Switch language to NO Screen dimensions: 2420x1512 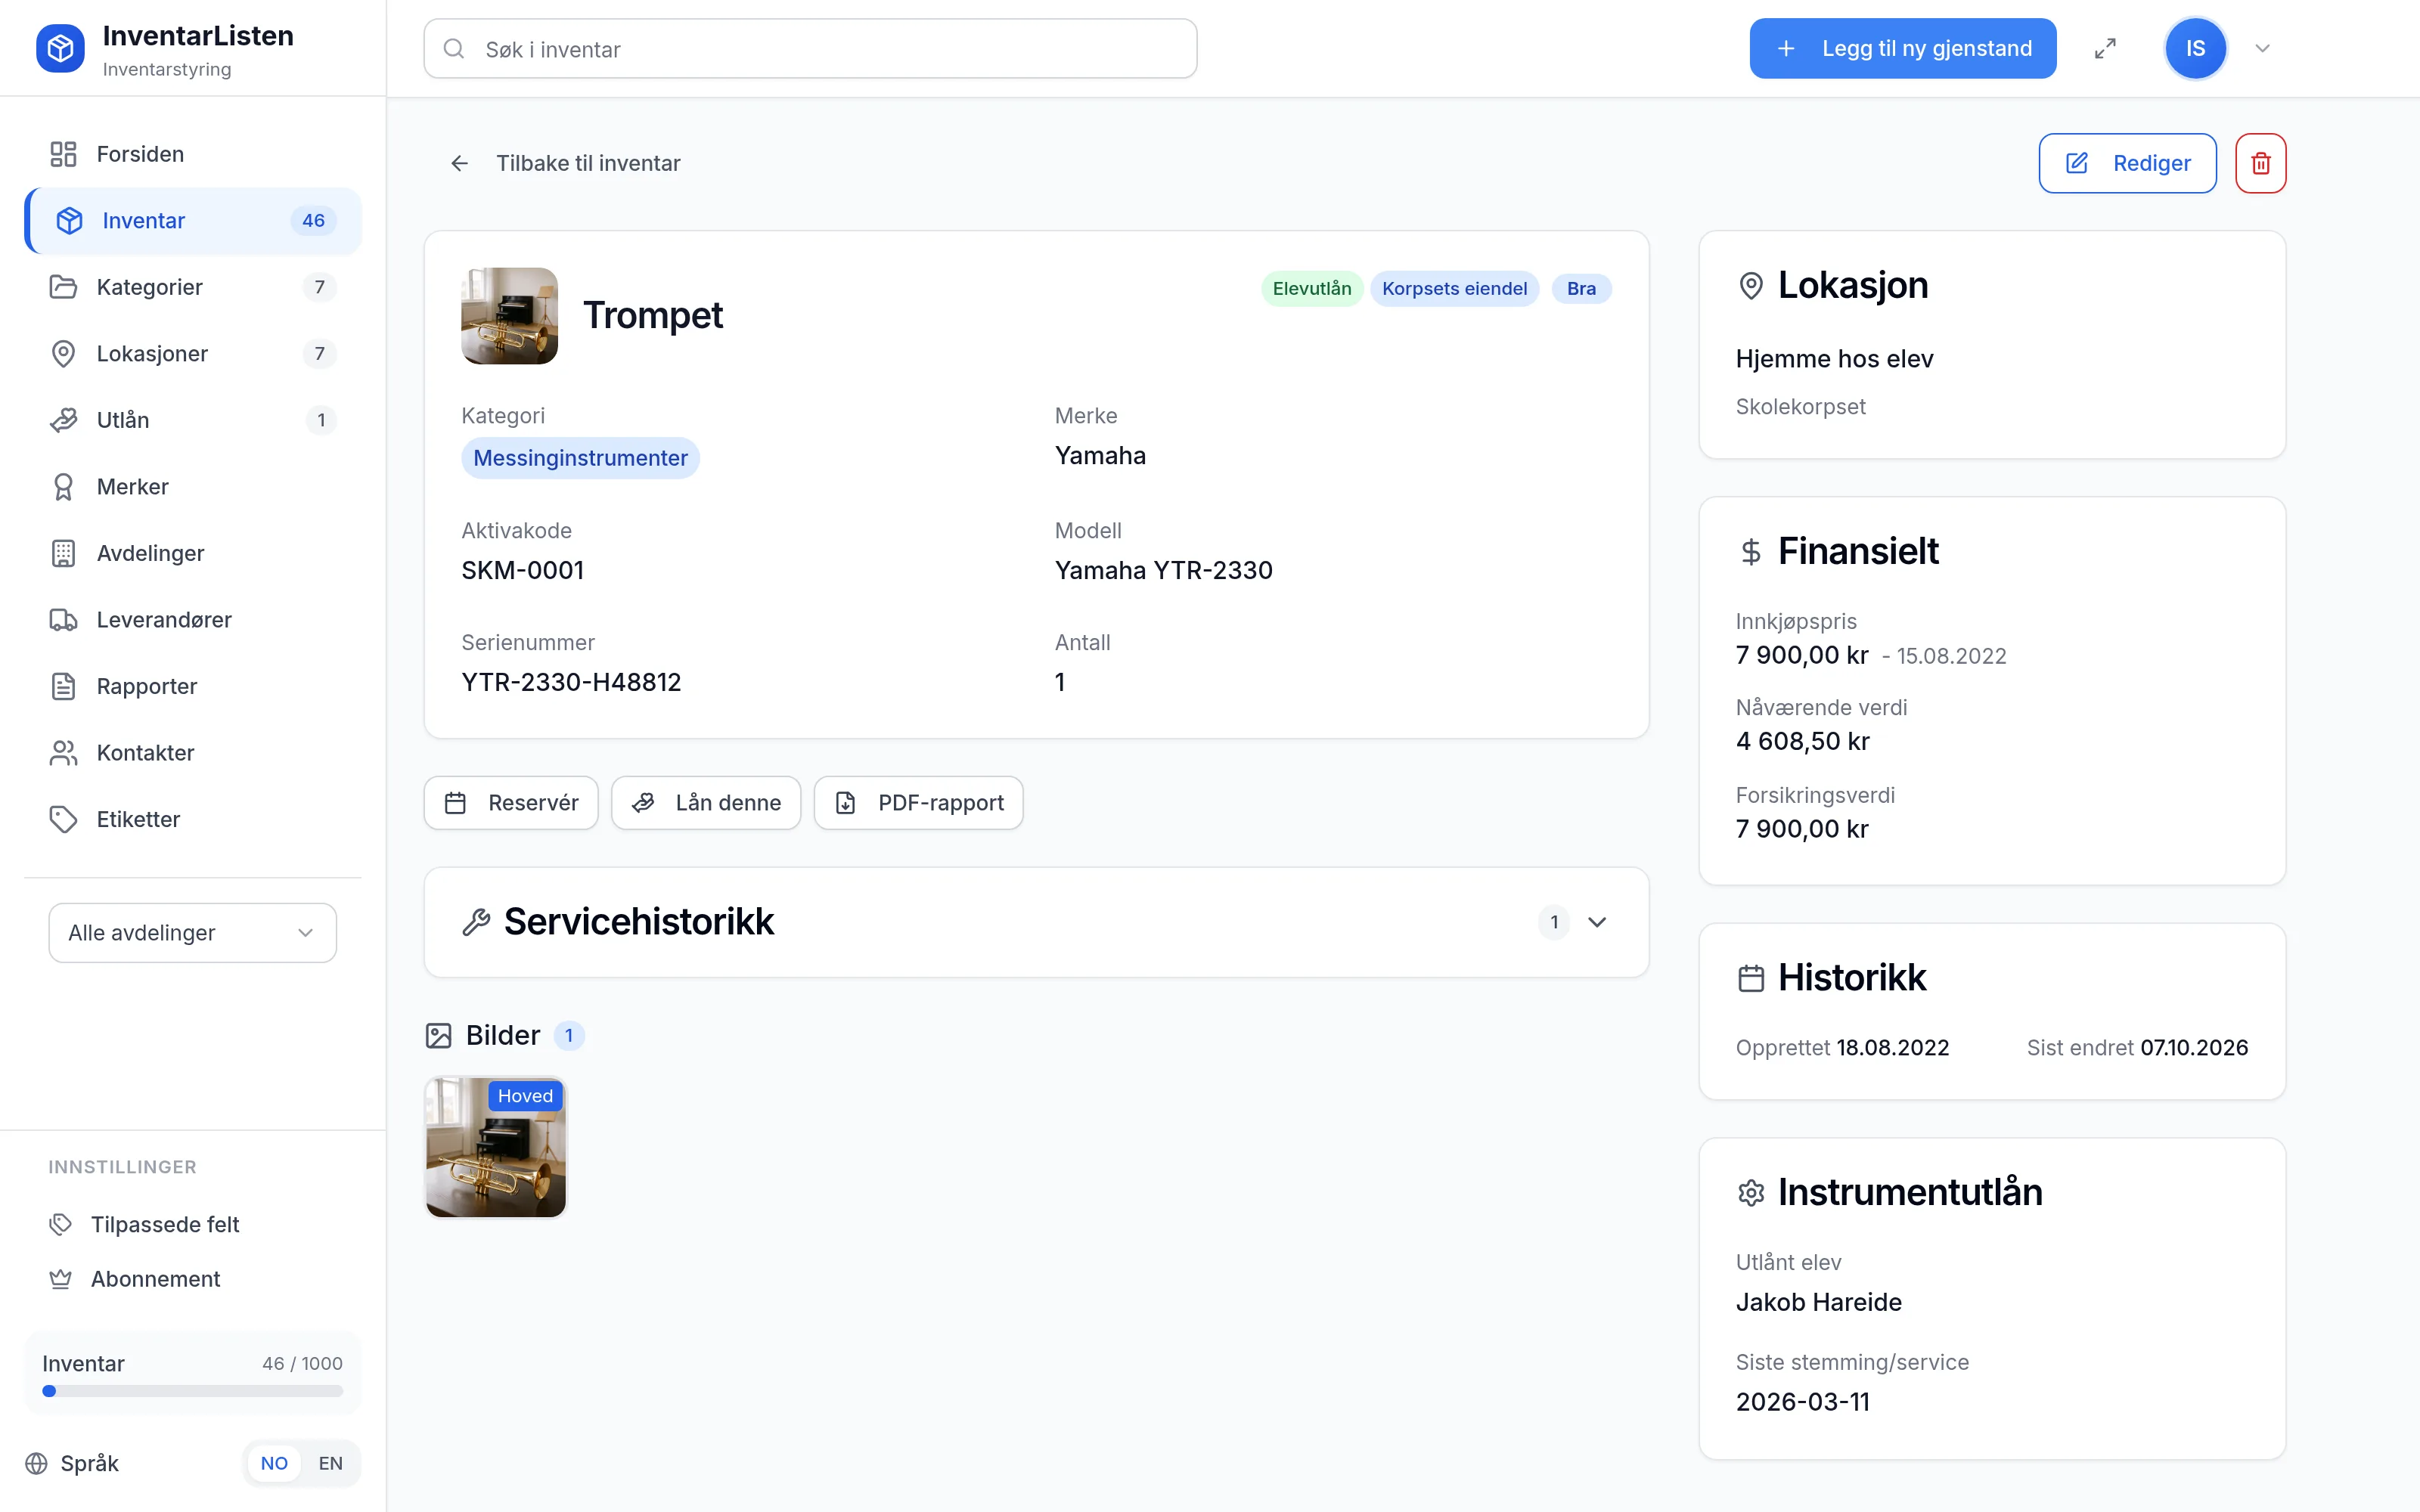(274, 1463)
